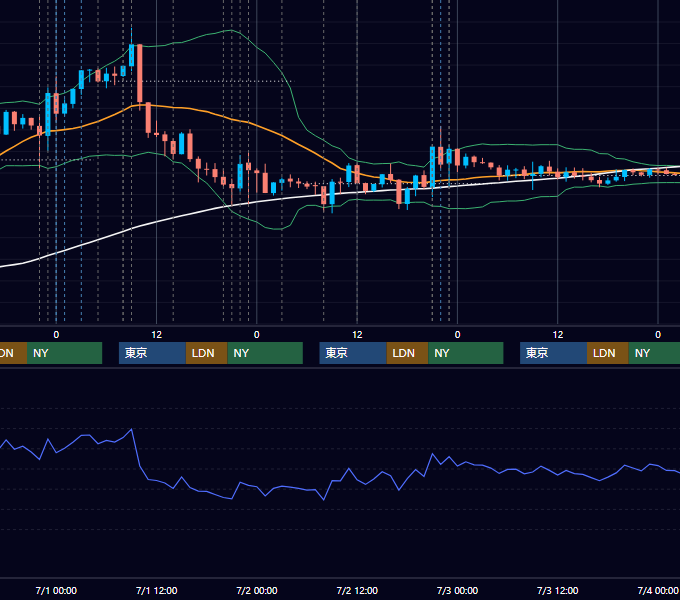Screen dimensions: 680x600
Task: Click the NY session block spanning 7/3 00:00
Action: coord(466,353)
